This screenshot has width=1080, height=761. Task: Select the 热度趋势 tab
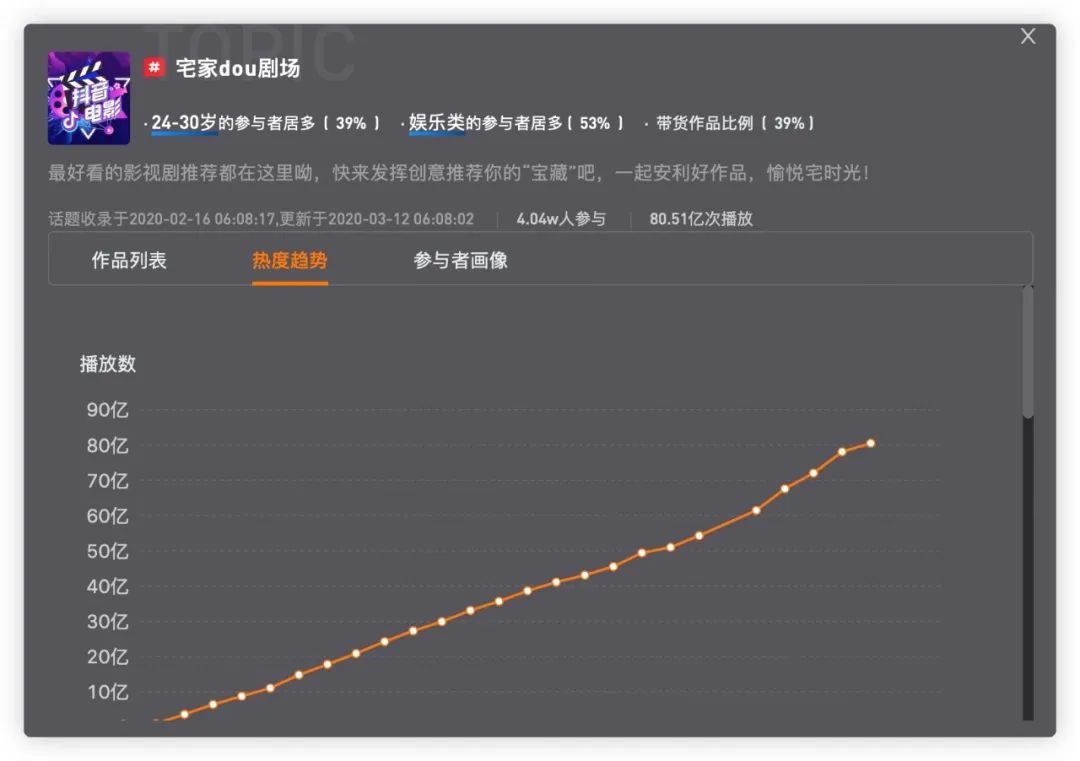pyautogui.click(x=290, y=260)
